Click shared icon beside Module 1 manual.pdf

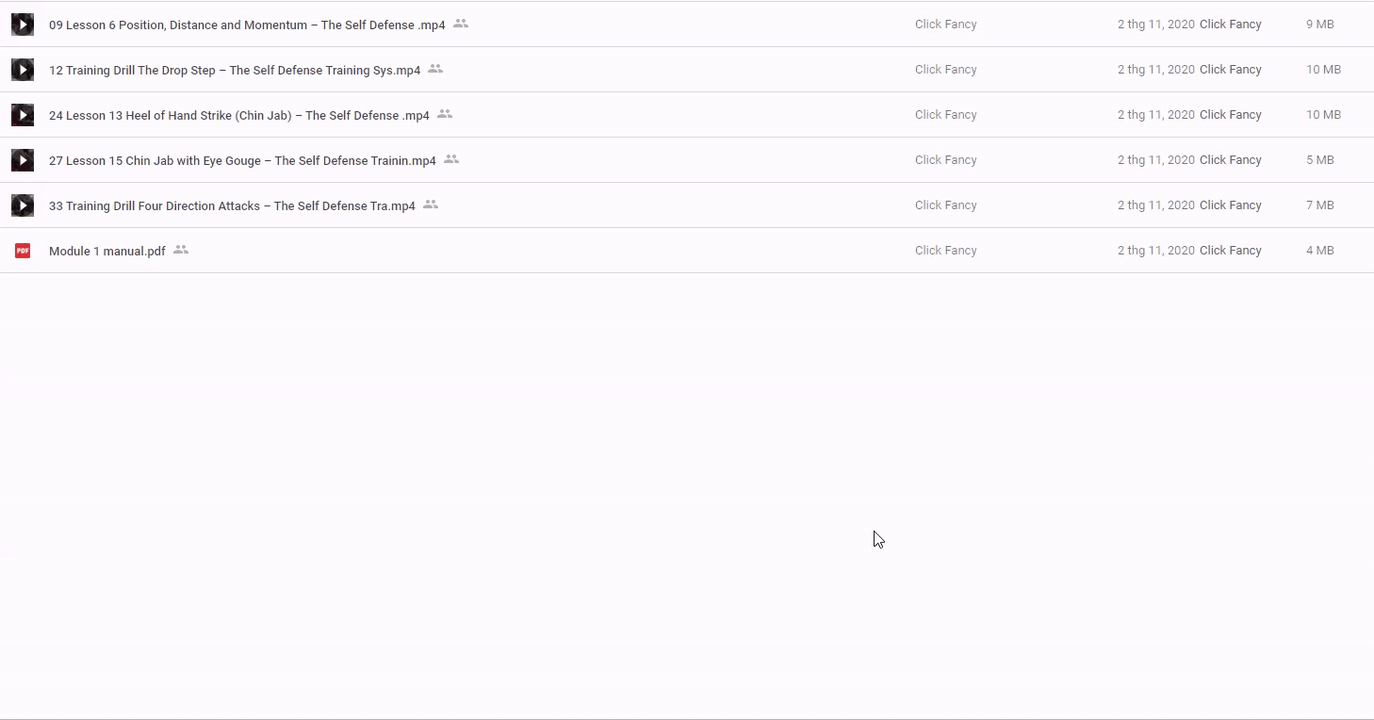[181, 250]
